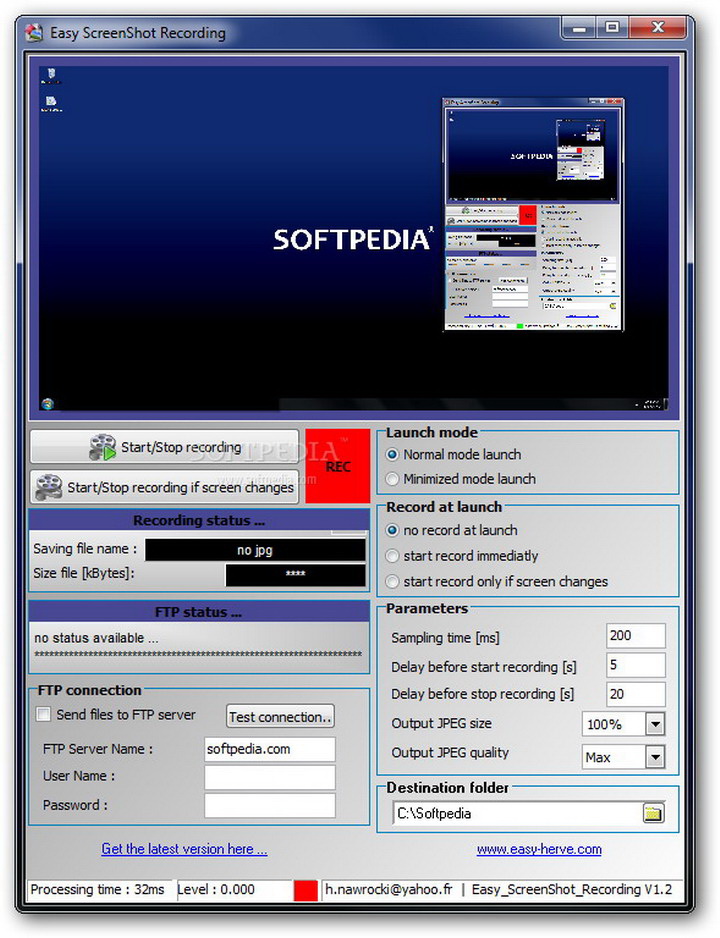Edit Delay before stop recording value
This screenshot has height=938, width=720.
tap(636, 694)
